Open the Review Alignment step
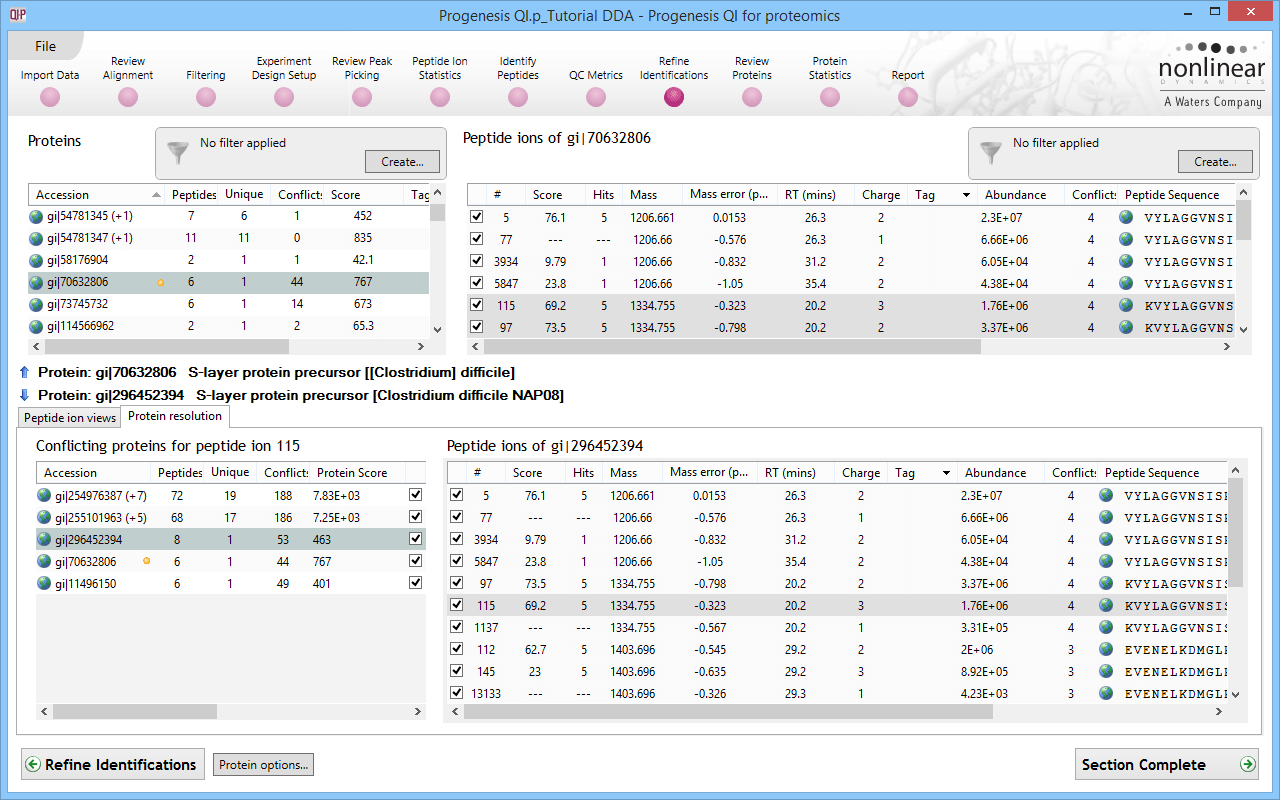The width and height of the screenshot is (1280, 800). click(128, 97)
